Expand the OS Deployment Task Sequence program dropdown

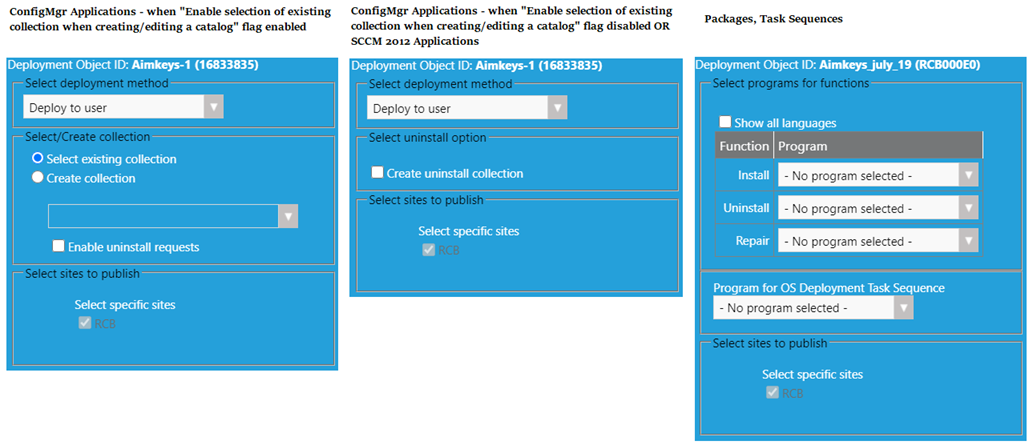click(813, 308)
